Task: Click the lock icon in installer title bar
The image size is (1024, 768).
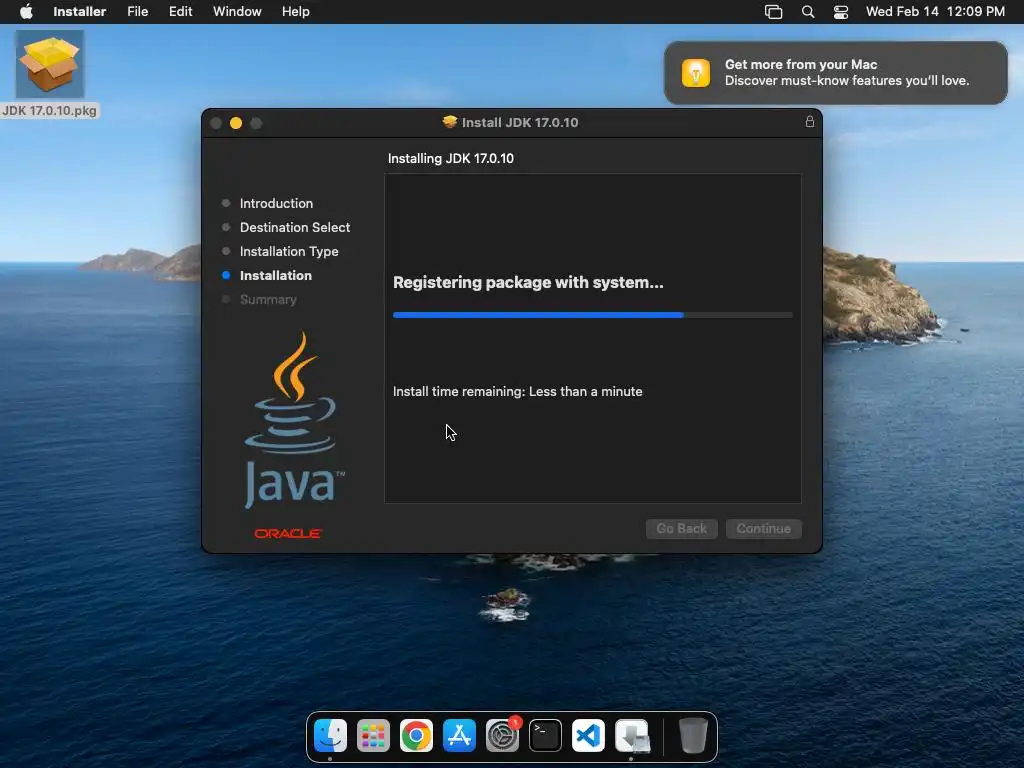Action: 810,122
